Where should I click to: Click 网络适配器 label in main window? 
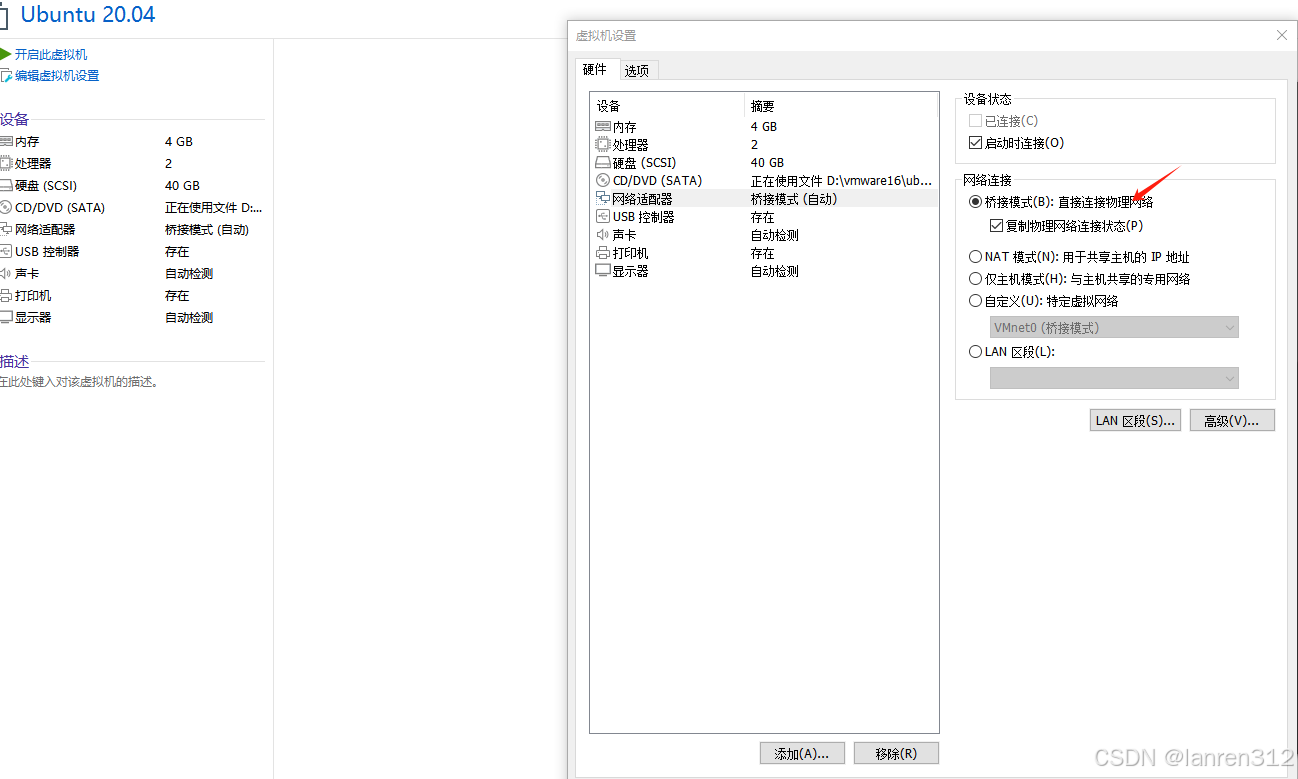[x=45, y=230]
